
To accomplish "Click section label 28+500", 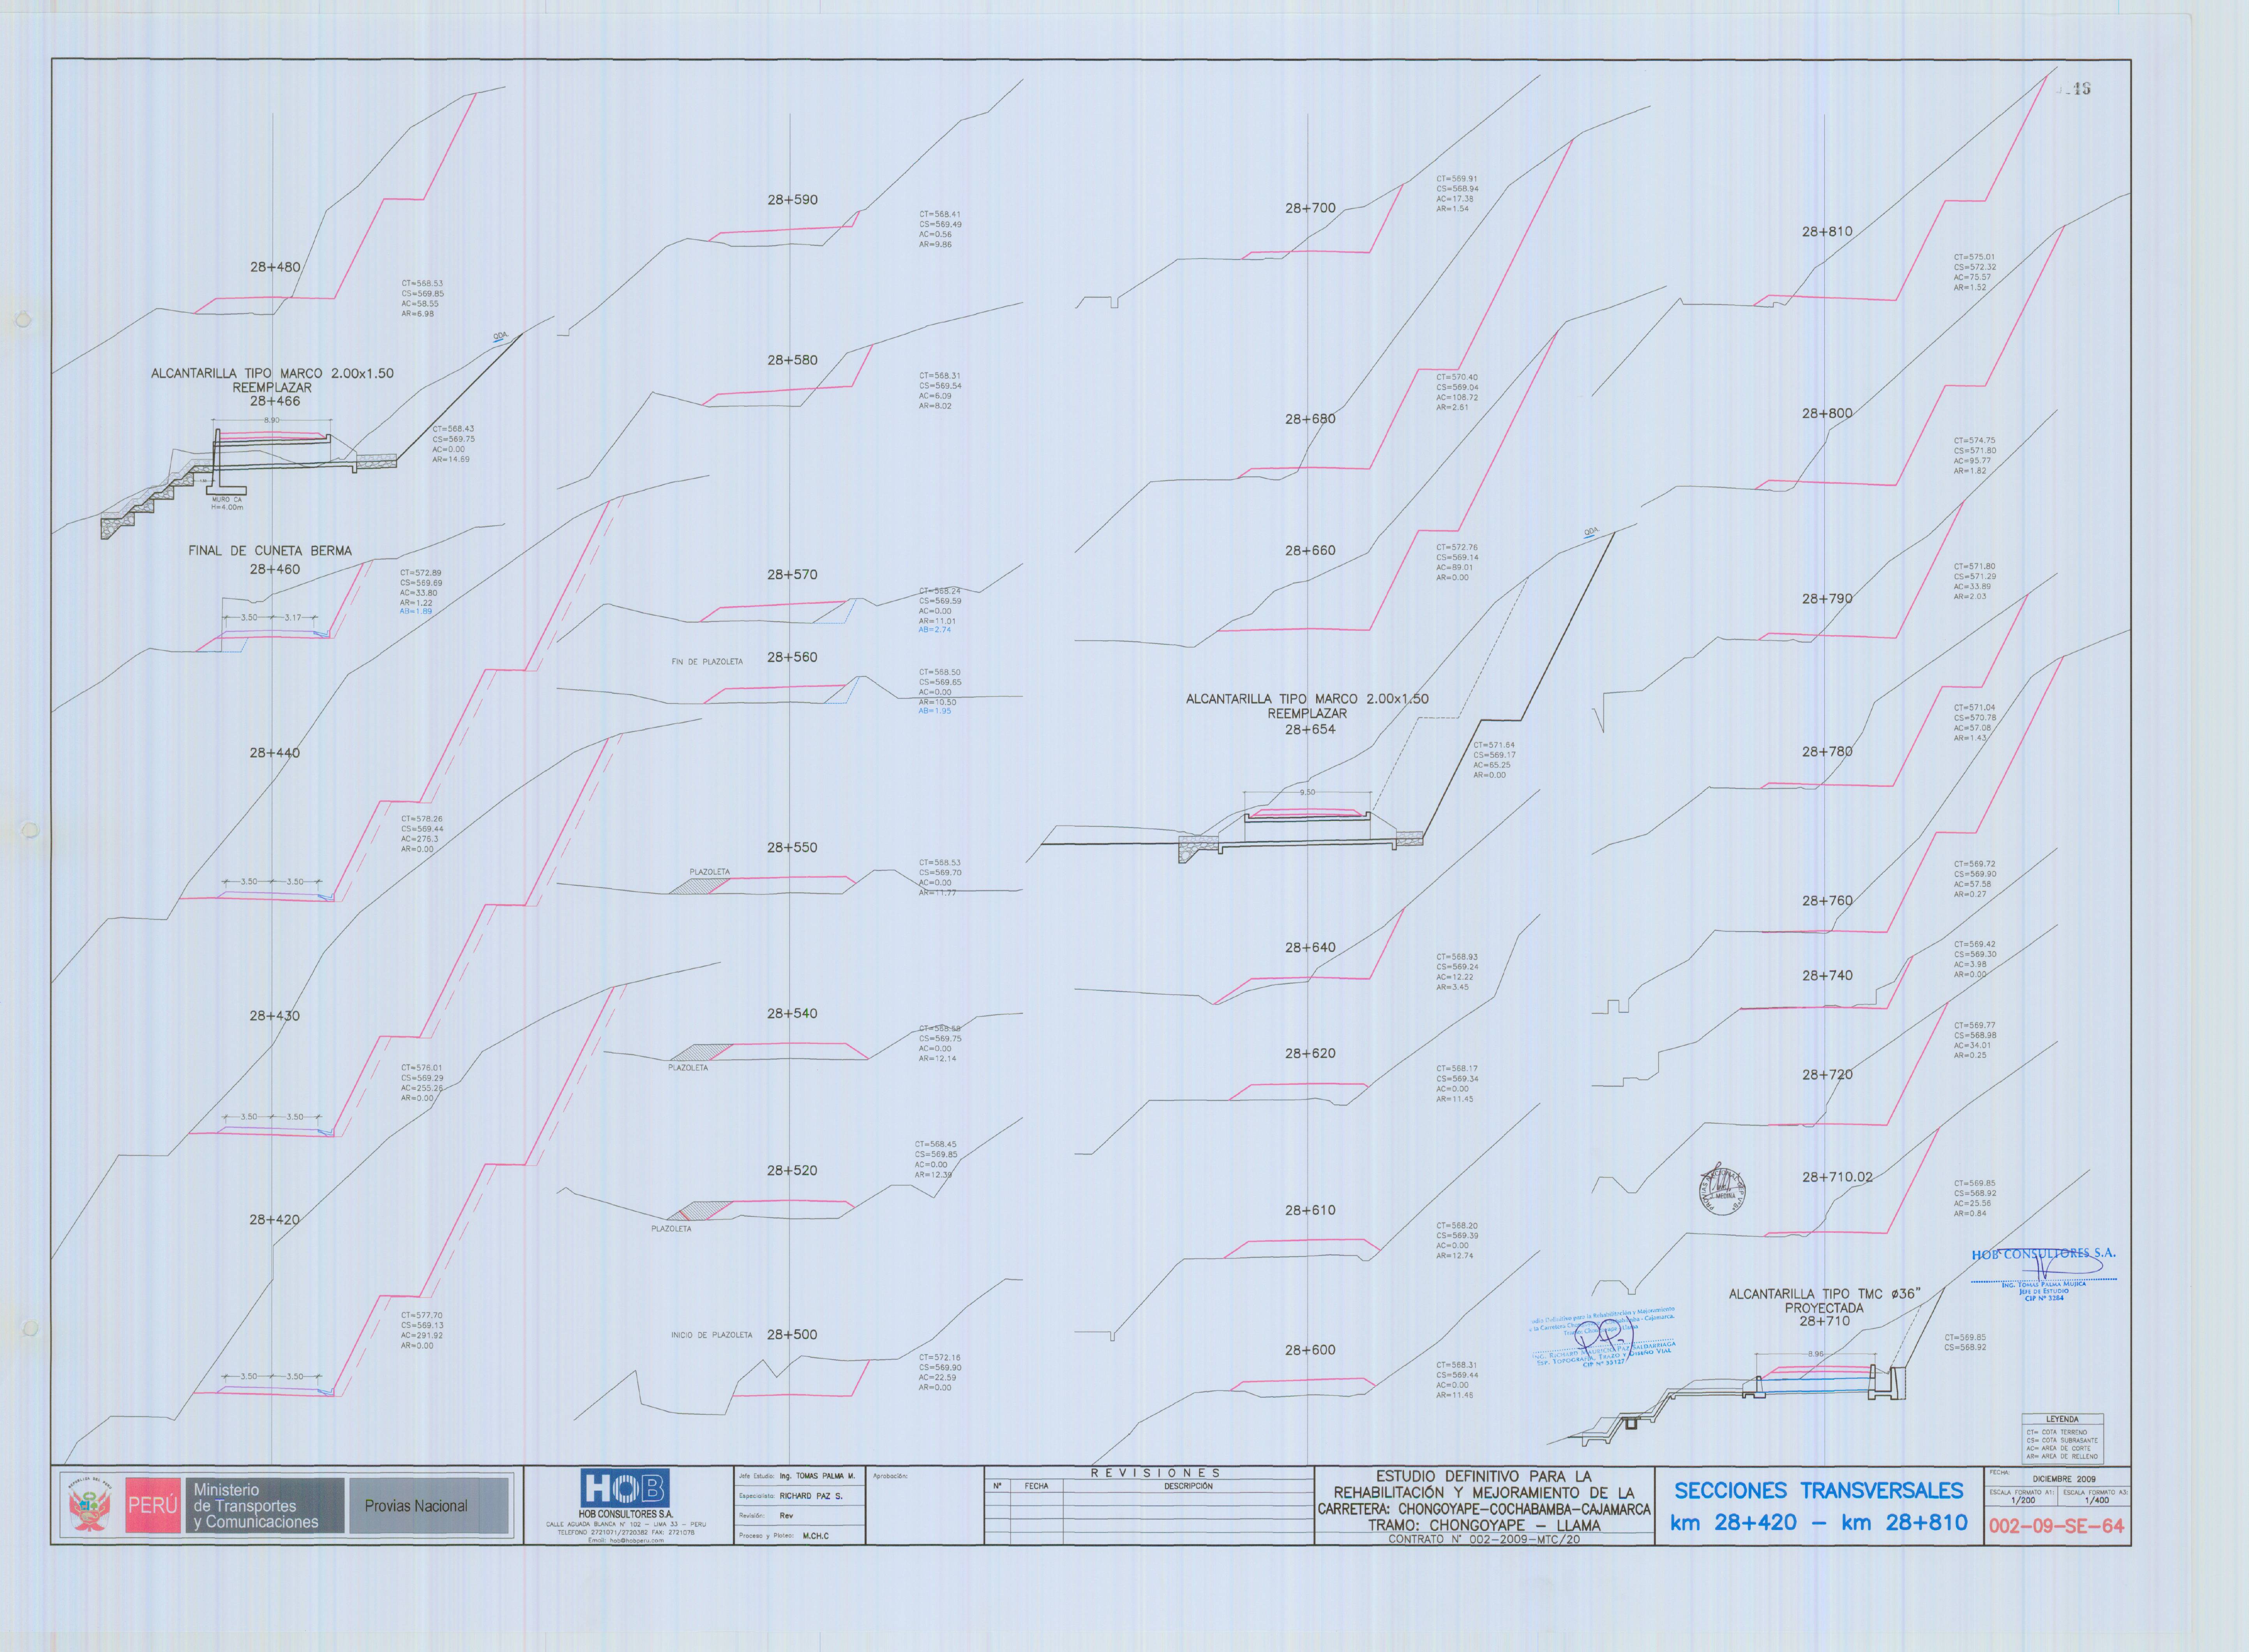I will tap(792, 1335).
